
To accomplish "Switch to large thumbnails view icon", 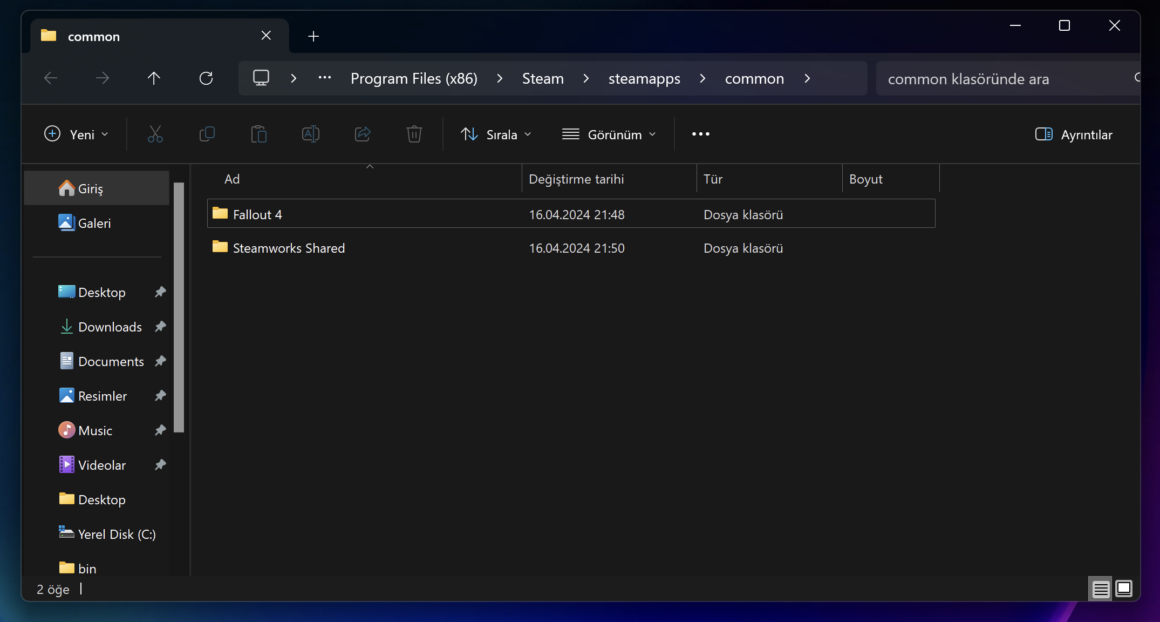I will tap(1124, 589).
